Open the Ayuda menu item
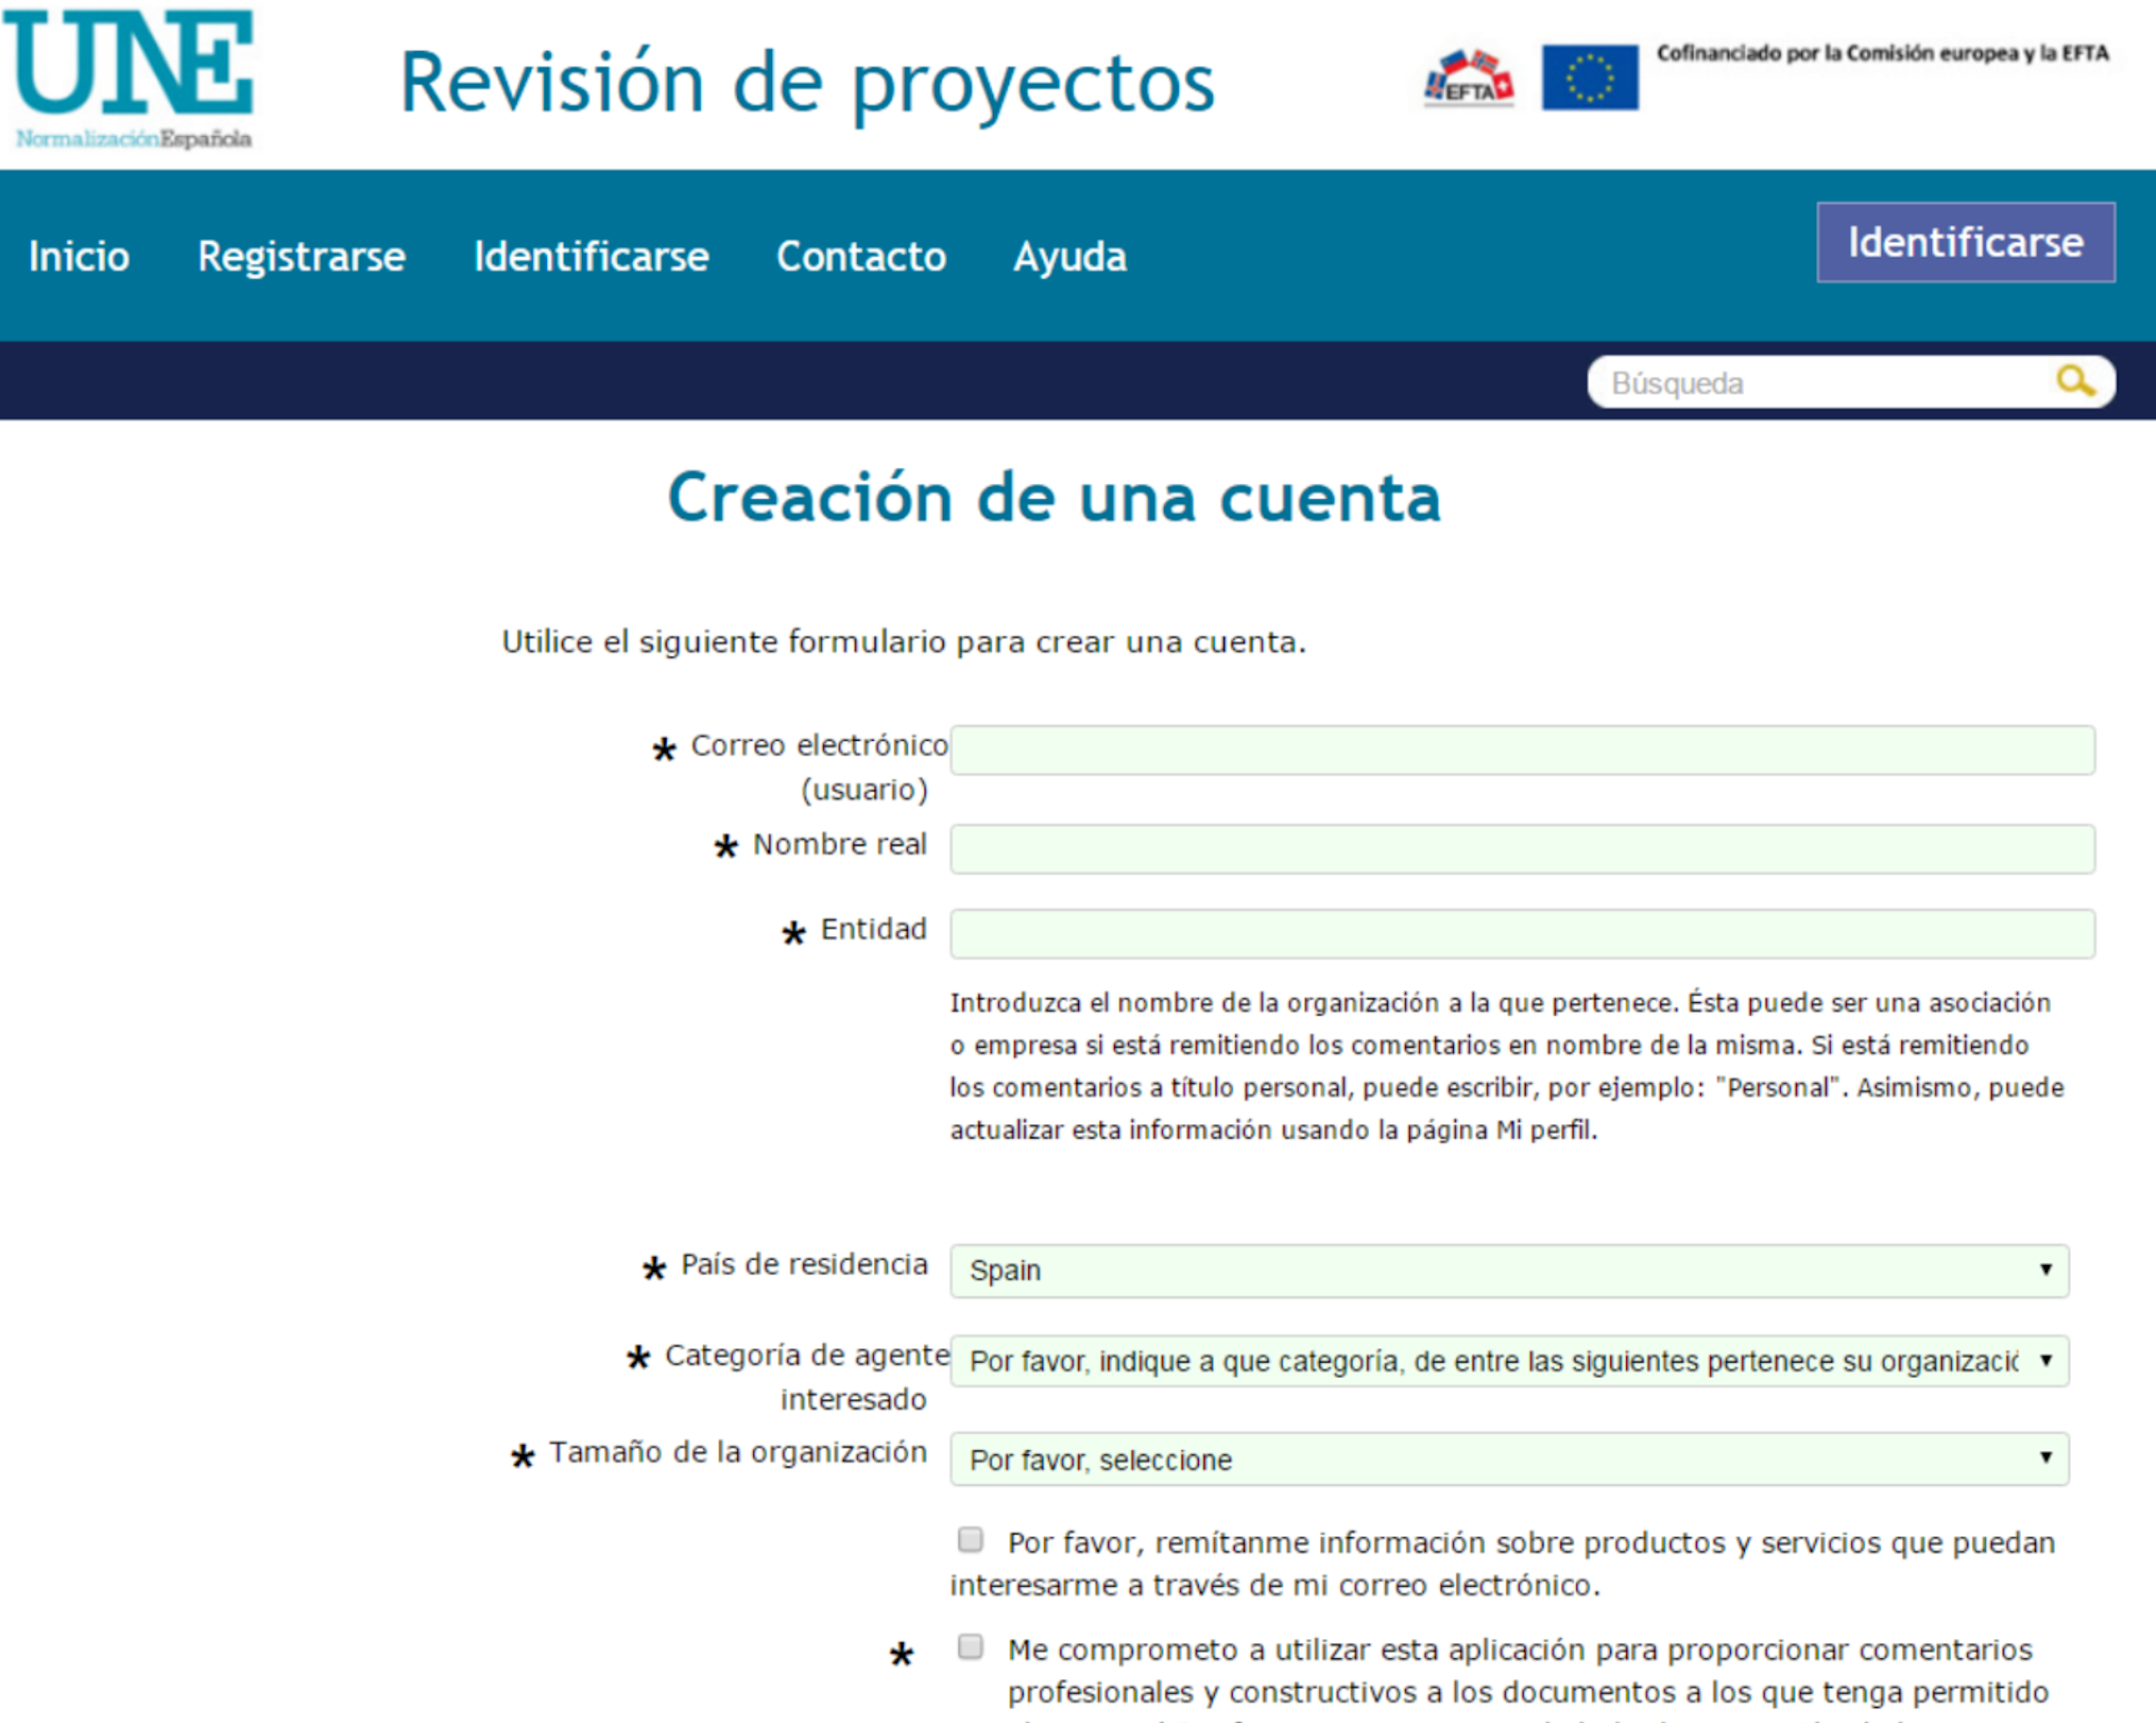This screenshot has height=1723, width=2156. [x=1070, y=256]
